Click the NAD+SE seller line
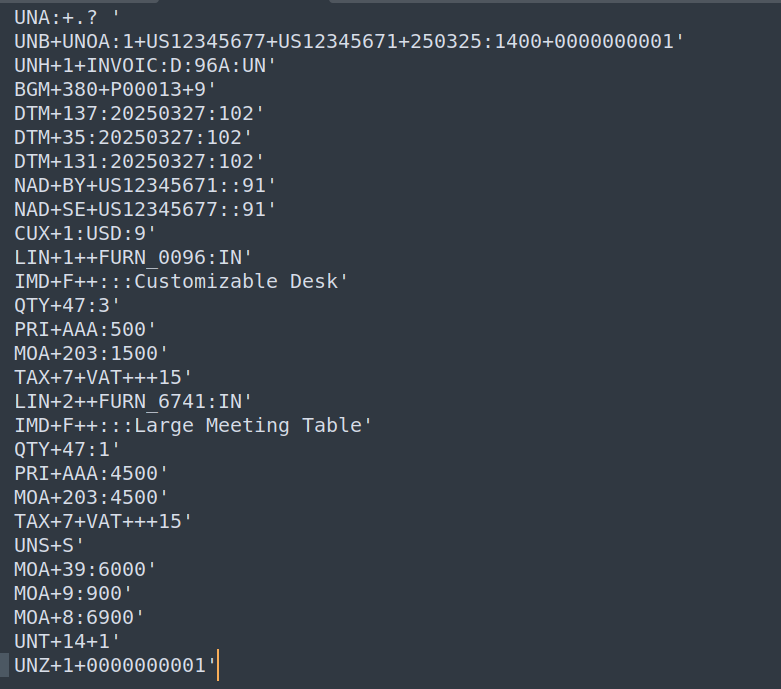The width and height of the screenshot is (781, 689). pyautogui.click(x=145, y=210)
